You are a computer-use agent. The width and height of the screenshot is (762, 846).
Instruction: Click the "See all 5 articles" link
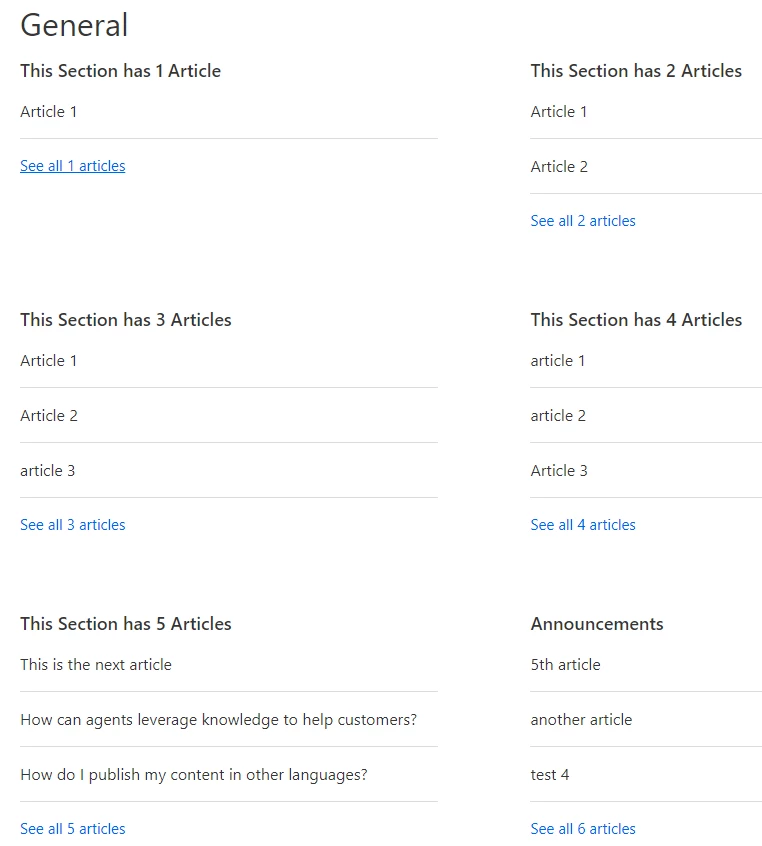[73, 829]
